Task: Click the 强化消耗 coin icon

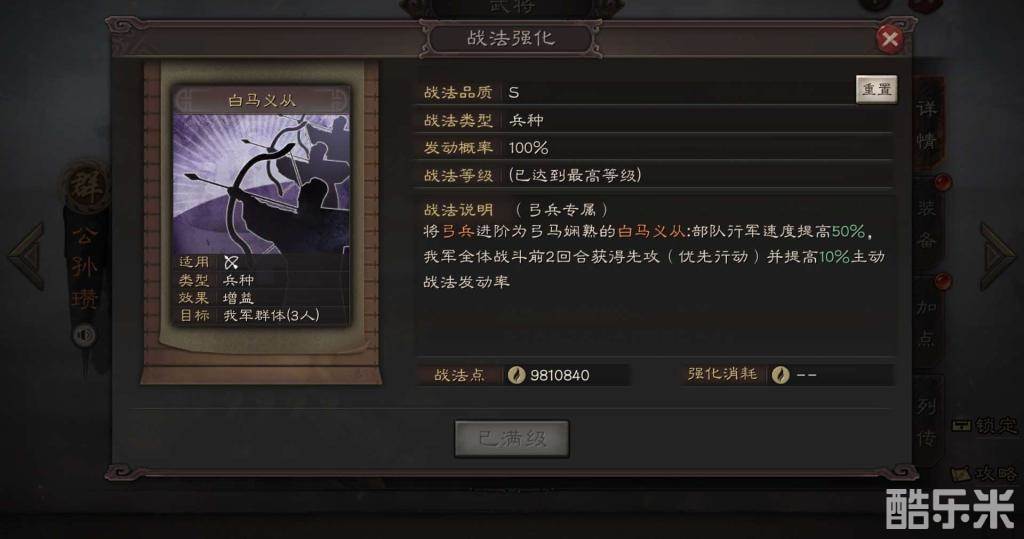Action: pos(780,375)
